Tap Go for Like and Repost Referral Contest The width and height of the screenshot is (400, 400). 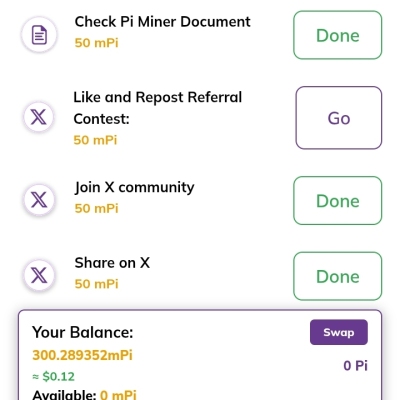click(339, 118)
